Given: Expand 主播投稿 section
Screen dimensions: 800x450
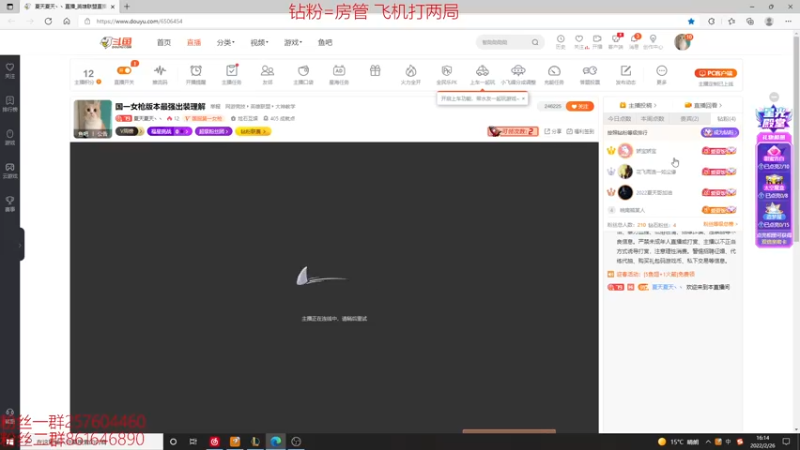Looking at the screenshot, I should (x=638, y=105).
